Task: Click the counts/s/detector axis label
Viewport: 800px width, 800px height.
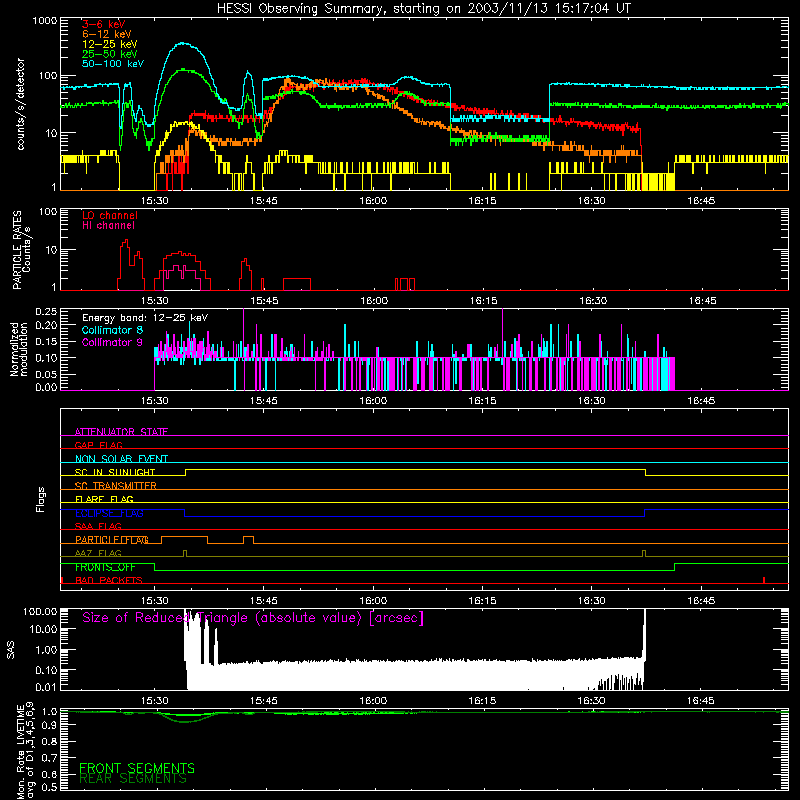Action: coord(20,104)
